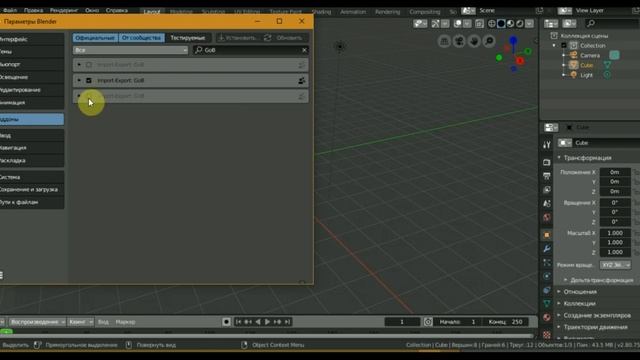This screenshot has width=640, height=360.
Task: Open Интерфейс preferences section
Action: [x=31, y=39]
